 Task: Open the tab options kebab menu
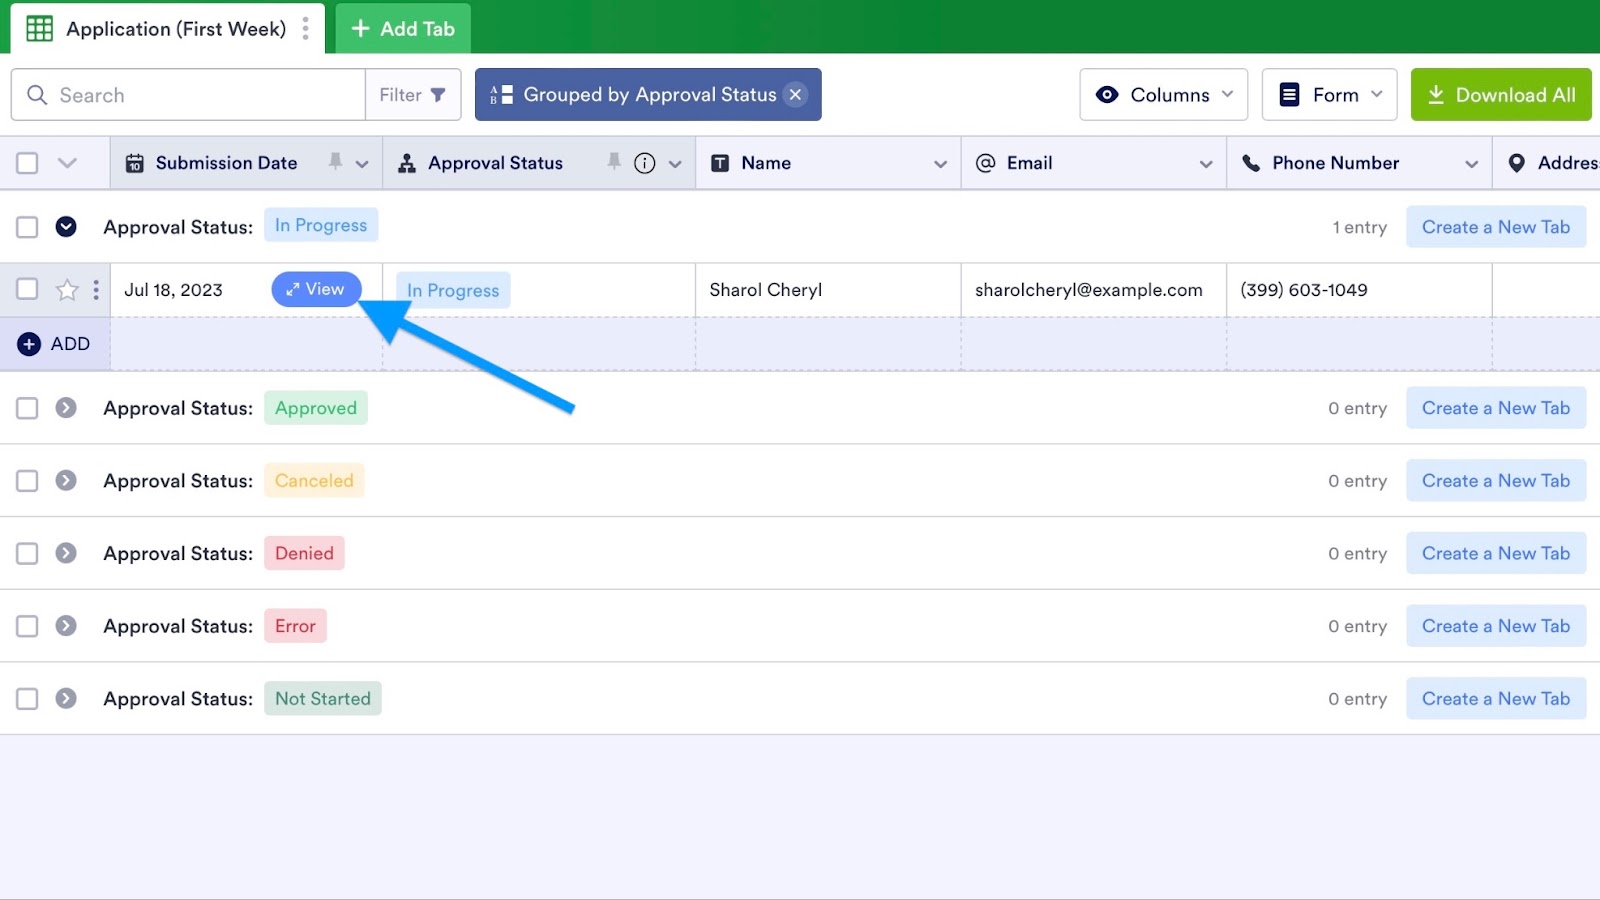306,29
